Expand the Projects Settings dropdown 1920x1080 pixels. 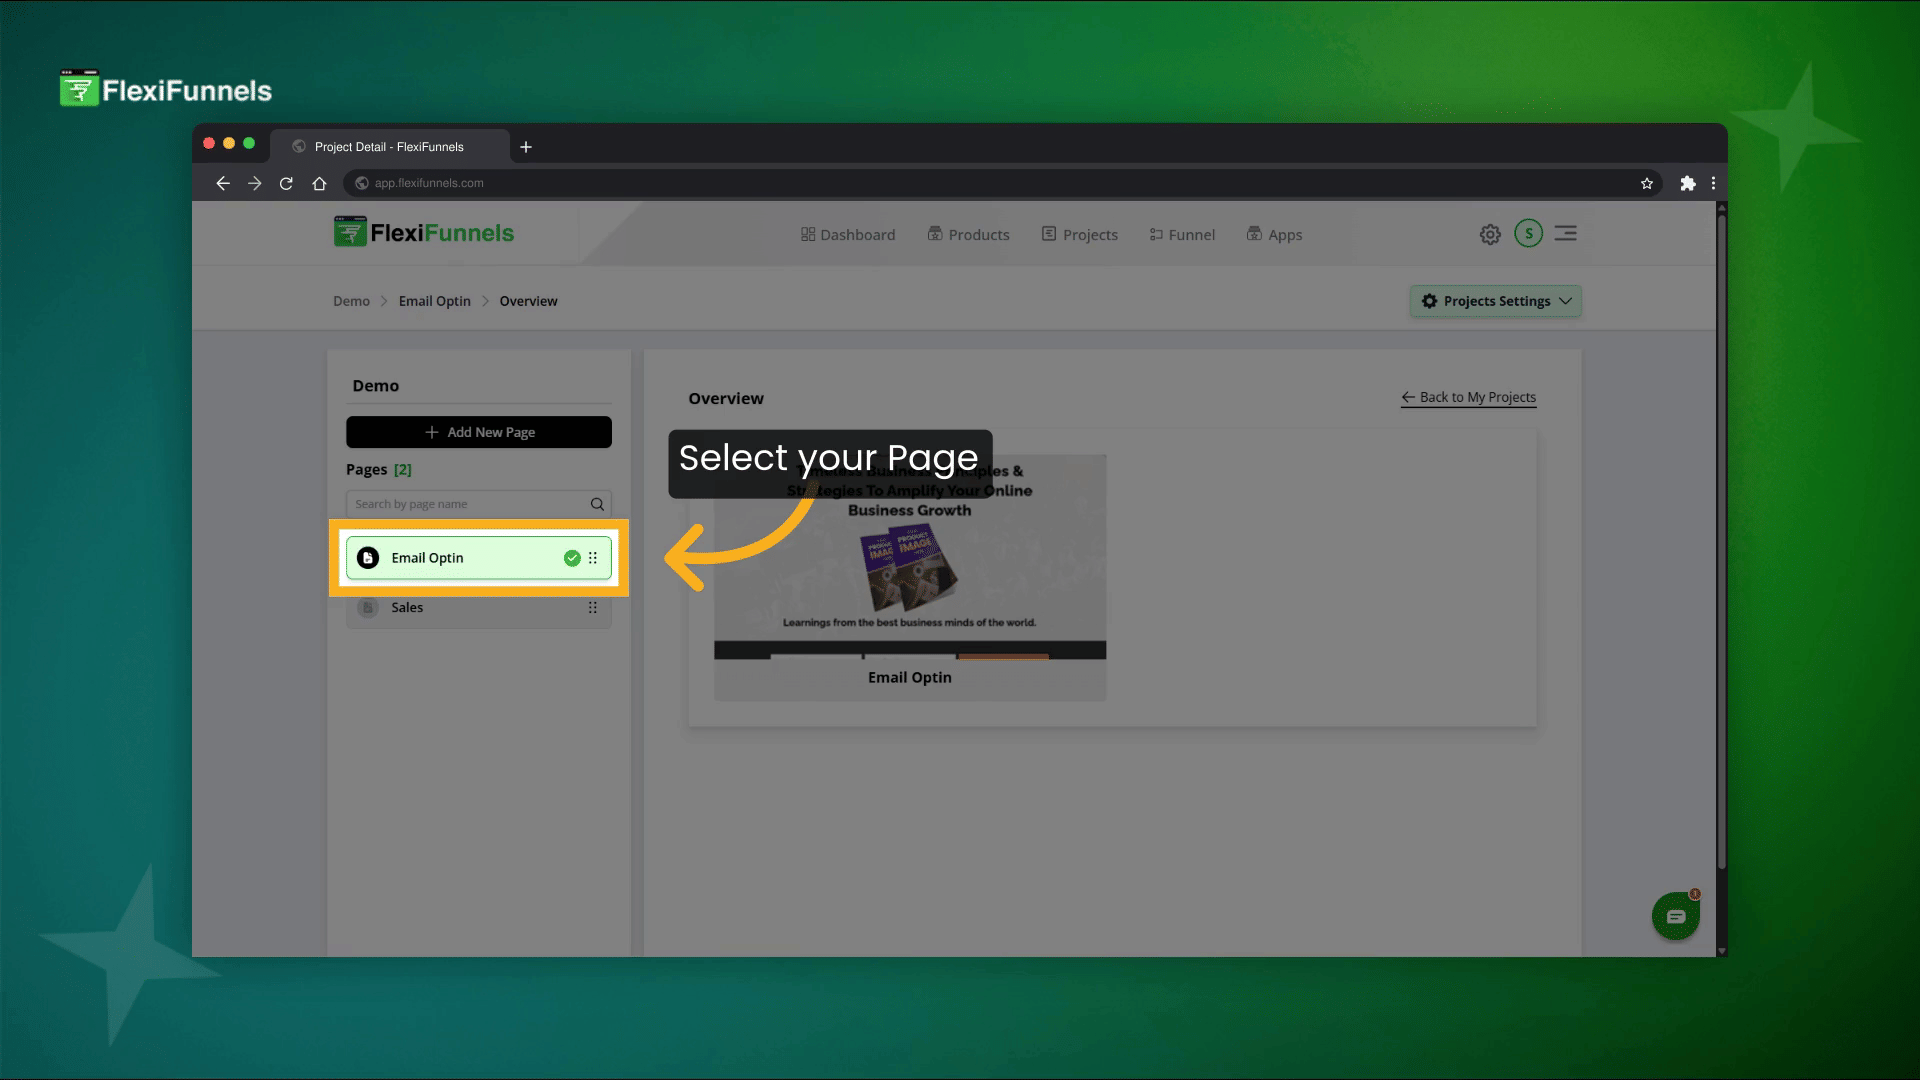pos(1496,301)
